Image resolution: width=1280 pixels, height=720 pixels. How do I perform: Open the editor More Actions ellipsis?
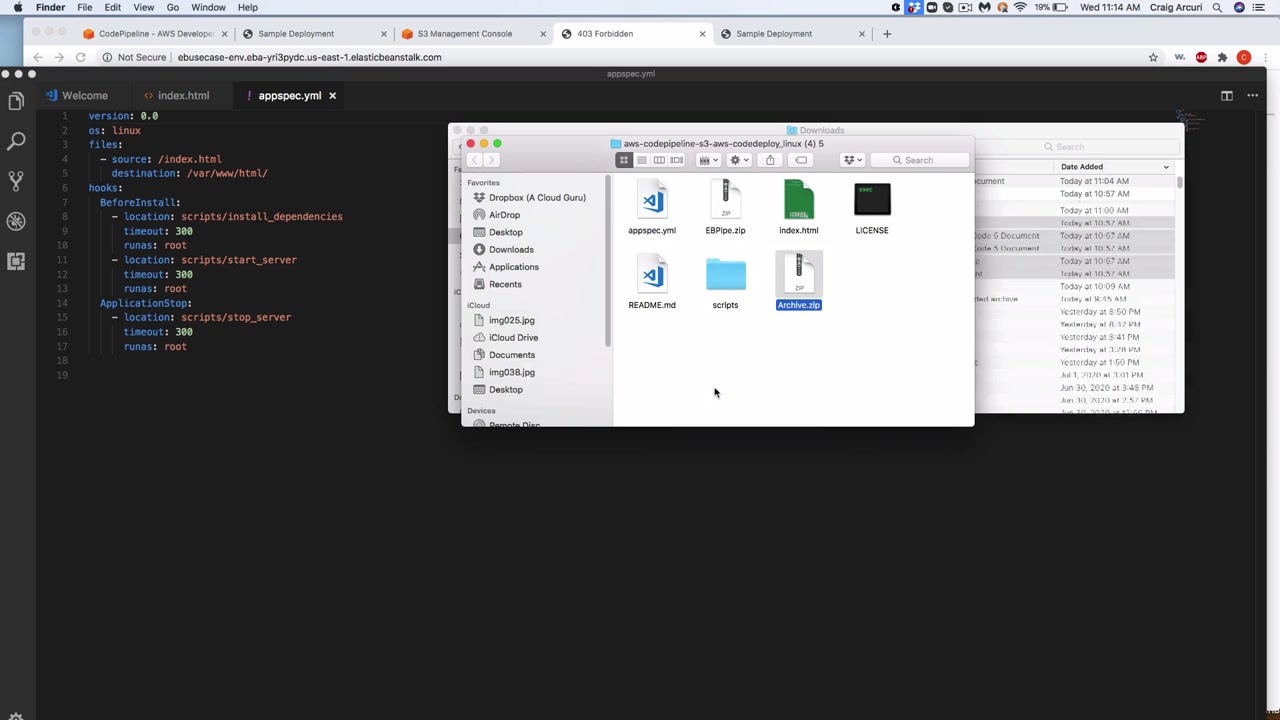coord(1252,96)
